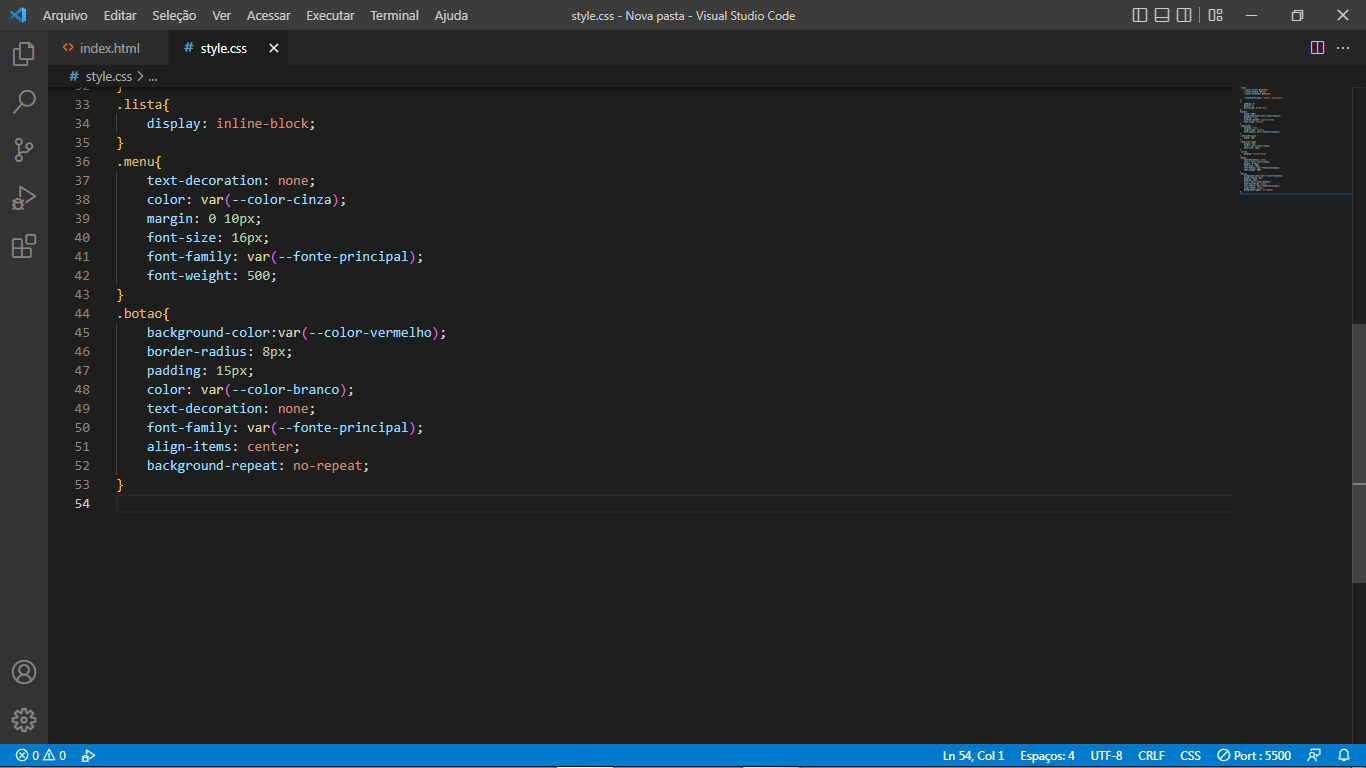Open the Arquivo menu
Screen dimensions: 1366x768
click(65, 15)
